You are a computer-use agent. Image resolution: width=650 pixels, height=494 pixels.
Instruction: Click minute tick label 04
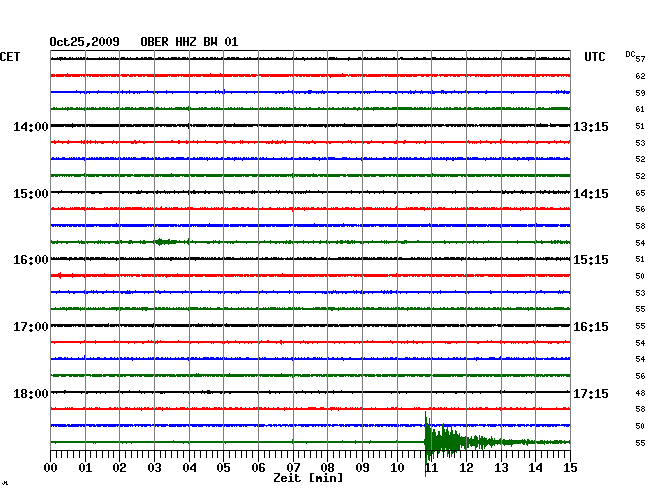(x=189, y=468)
